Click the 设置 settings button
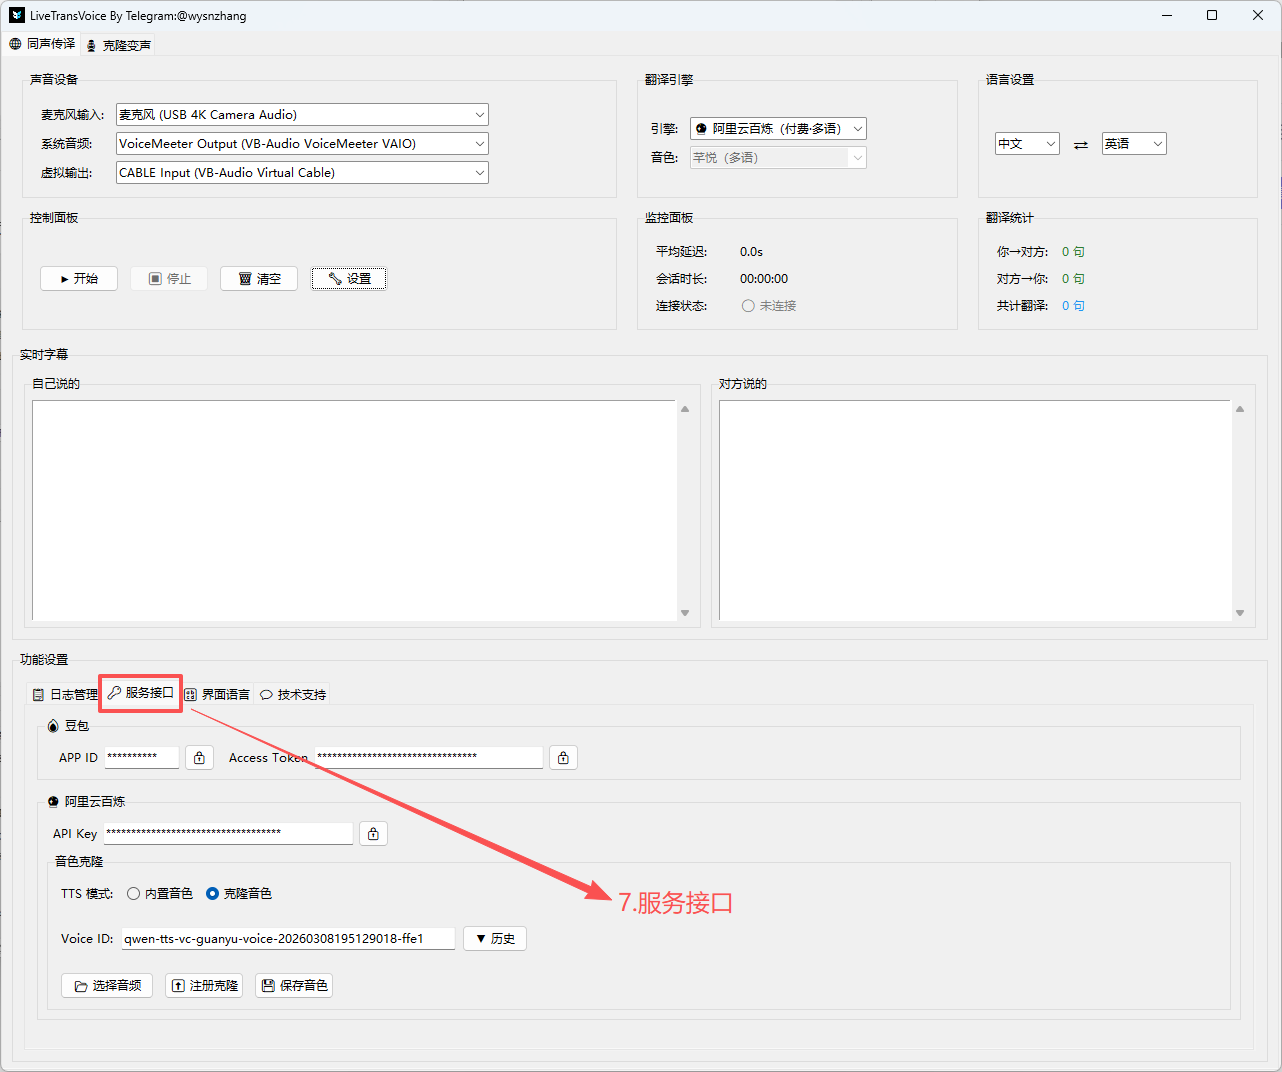 point(349,279)
